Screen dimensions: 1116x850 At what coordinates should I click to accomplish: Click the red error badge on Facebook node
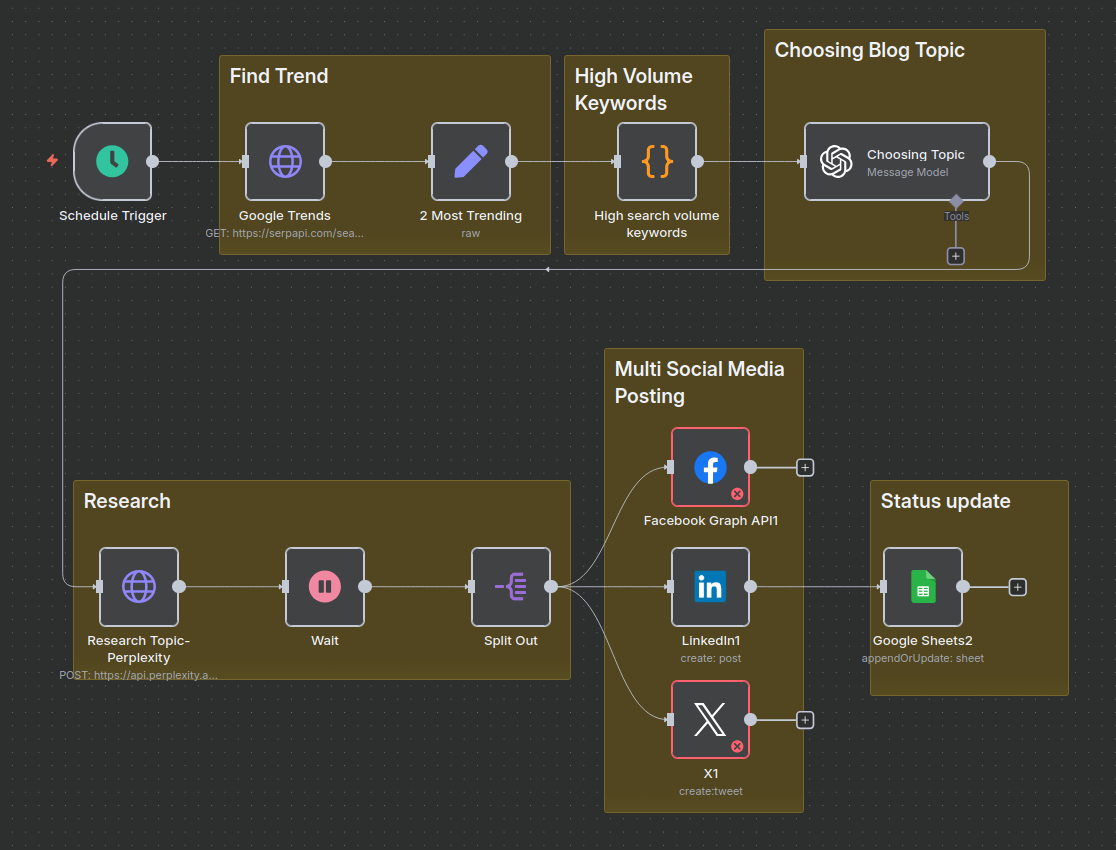[737, 493]
